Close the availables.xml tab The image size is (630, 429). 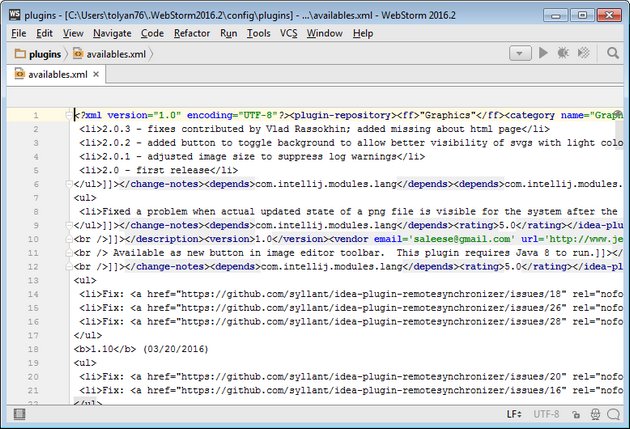tap(96, 75)
